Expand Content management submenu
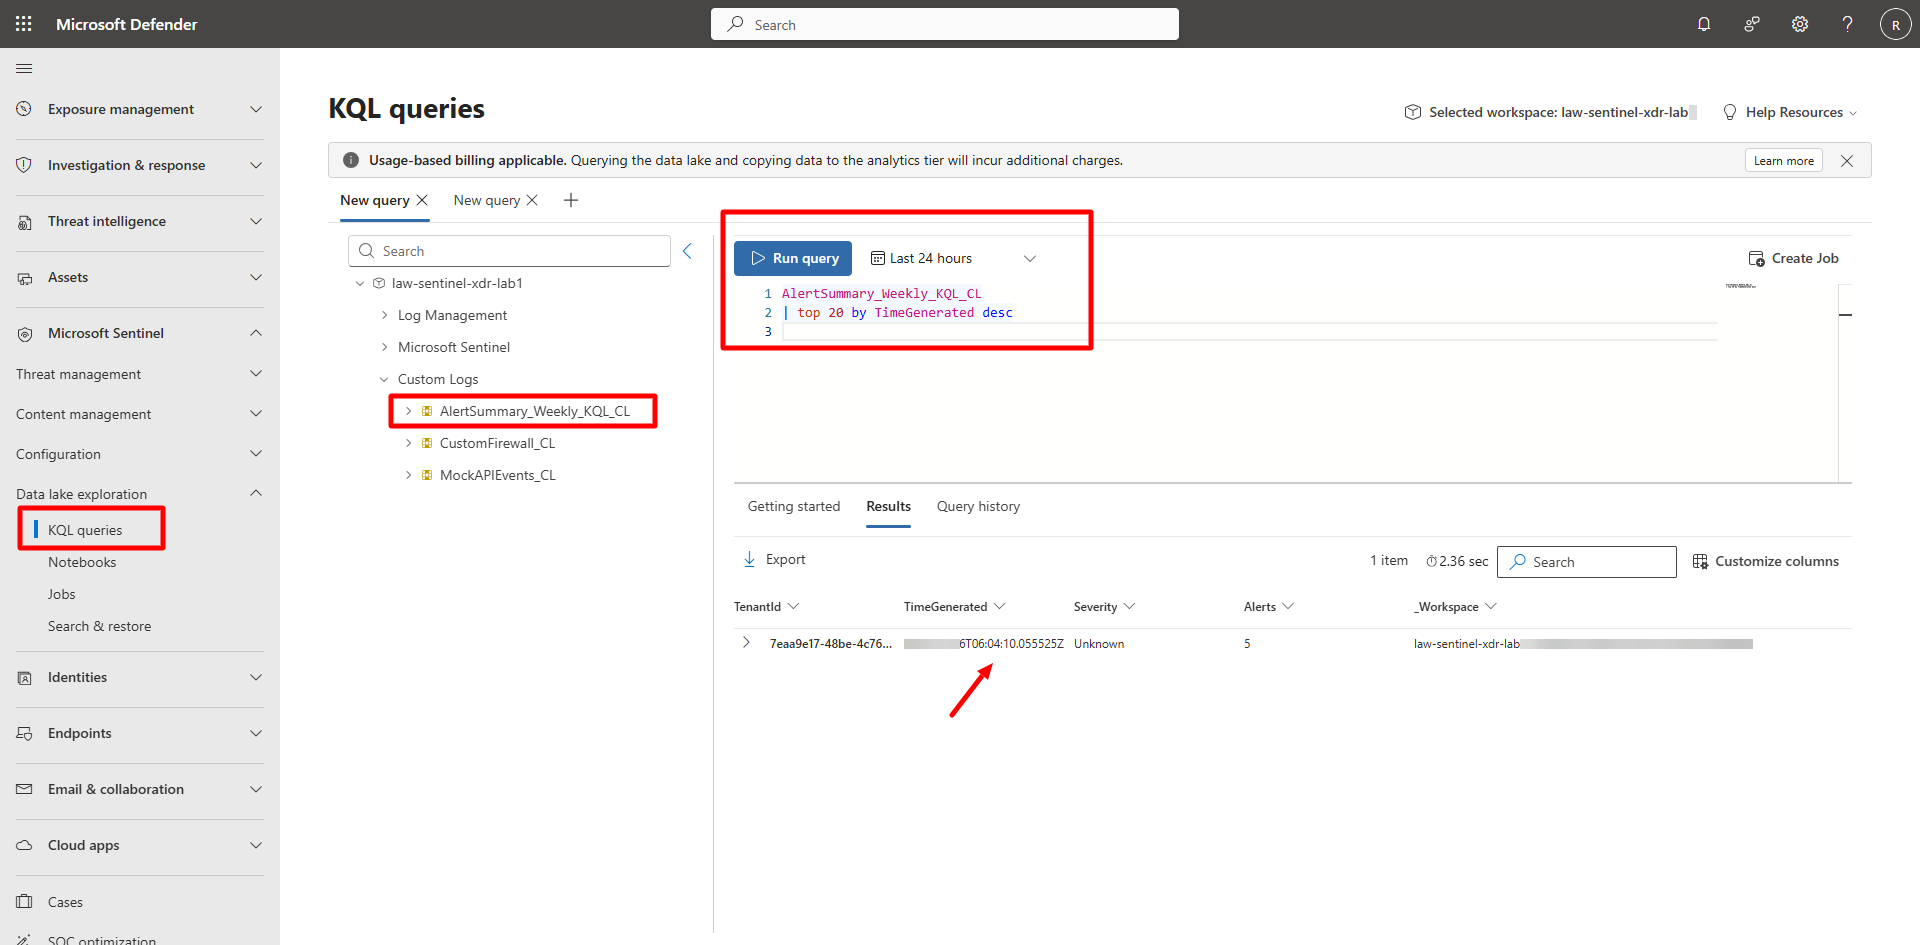This screenshot has height=945, width=1920. tap(256, 414)
